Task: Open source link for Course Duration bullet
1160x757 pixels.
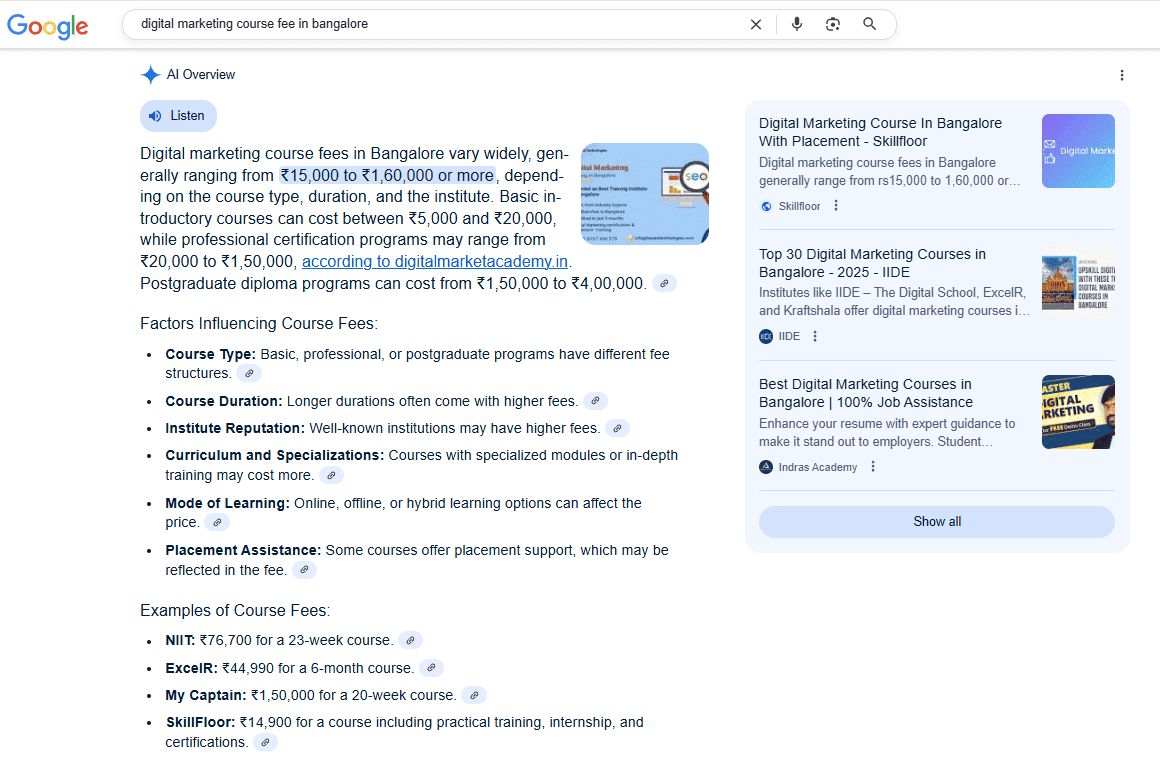Action: click(x=596, y=401)
